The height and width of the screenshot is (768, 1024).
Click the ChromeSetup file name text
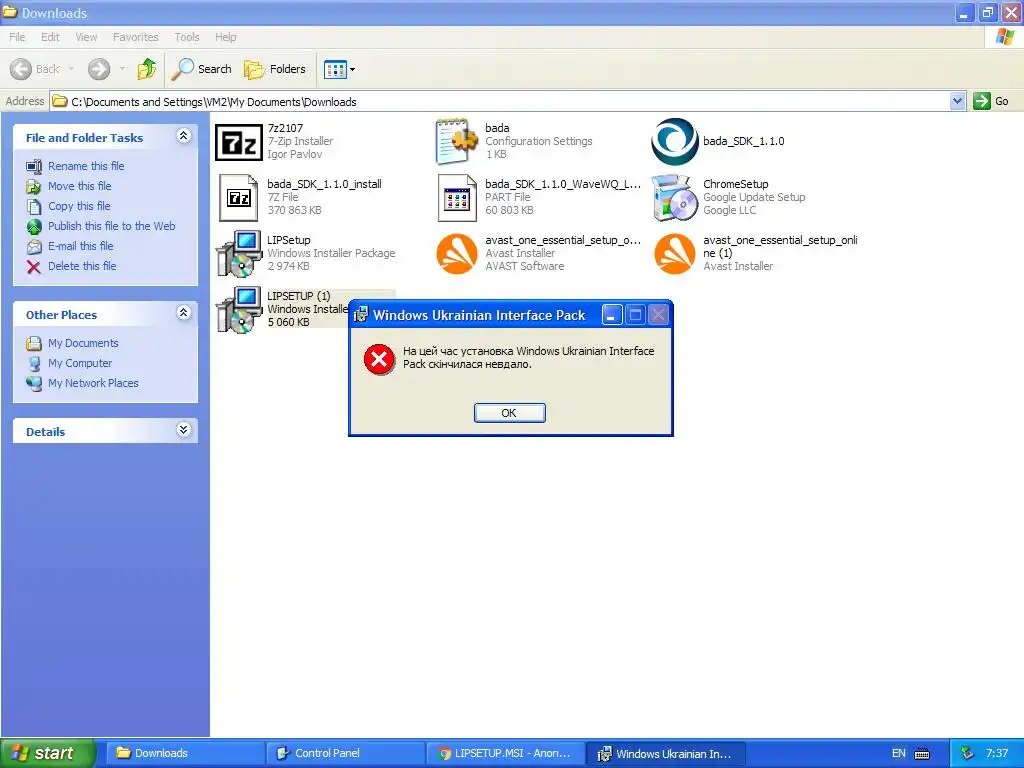click(735, 184)
